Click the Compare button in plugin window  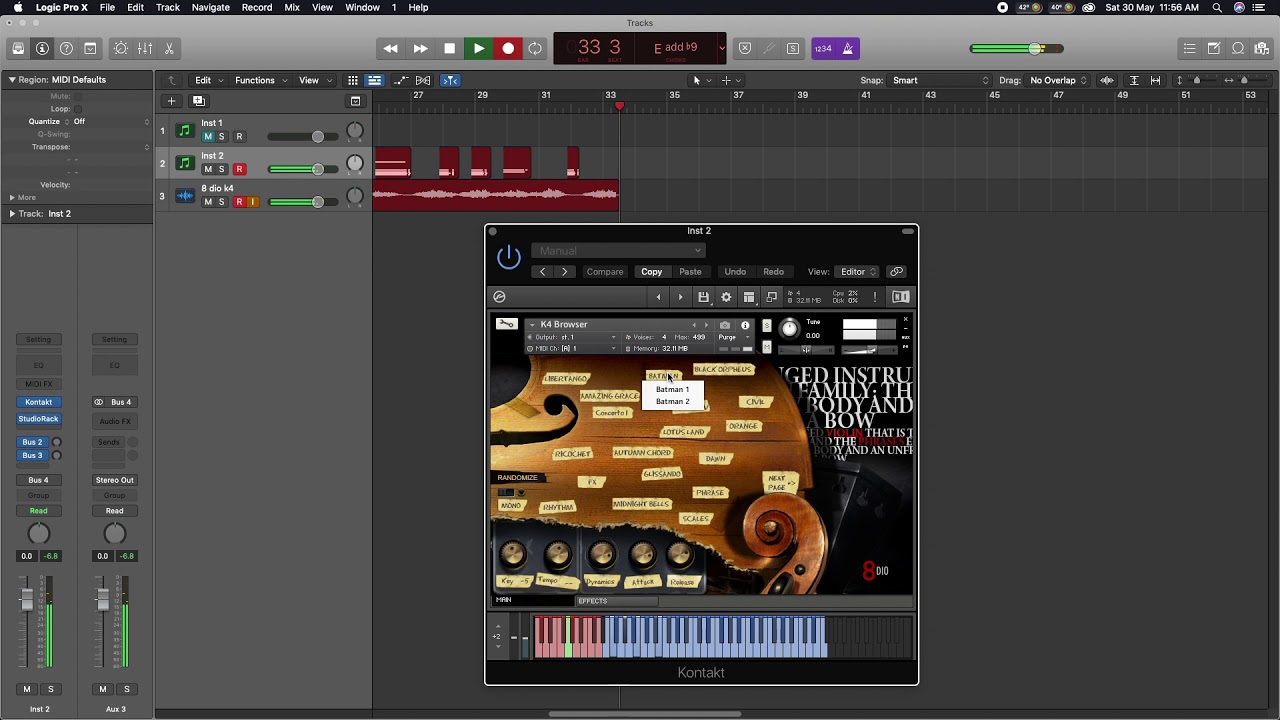(x=605, y=272)
